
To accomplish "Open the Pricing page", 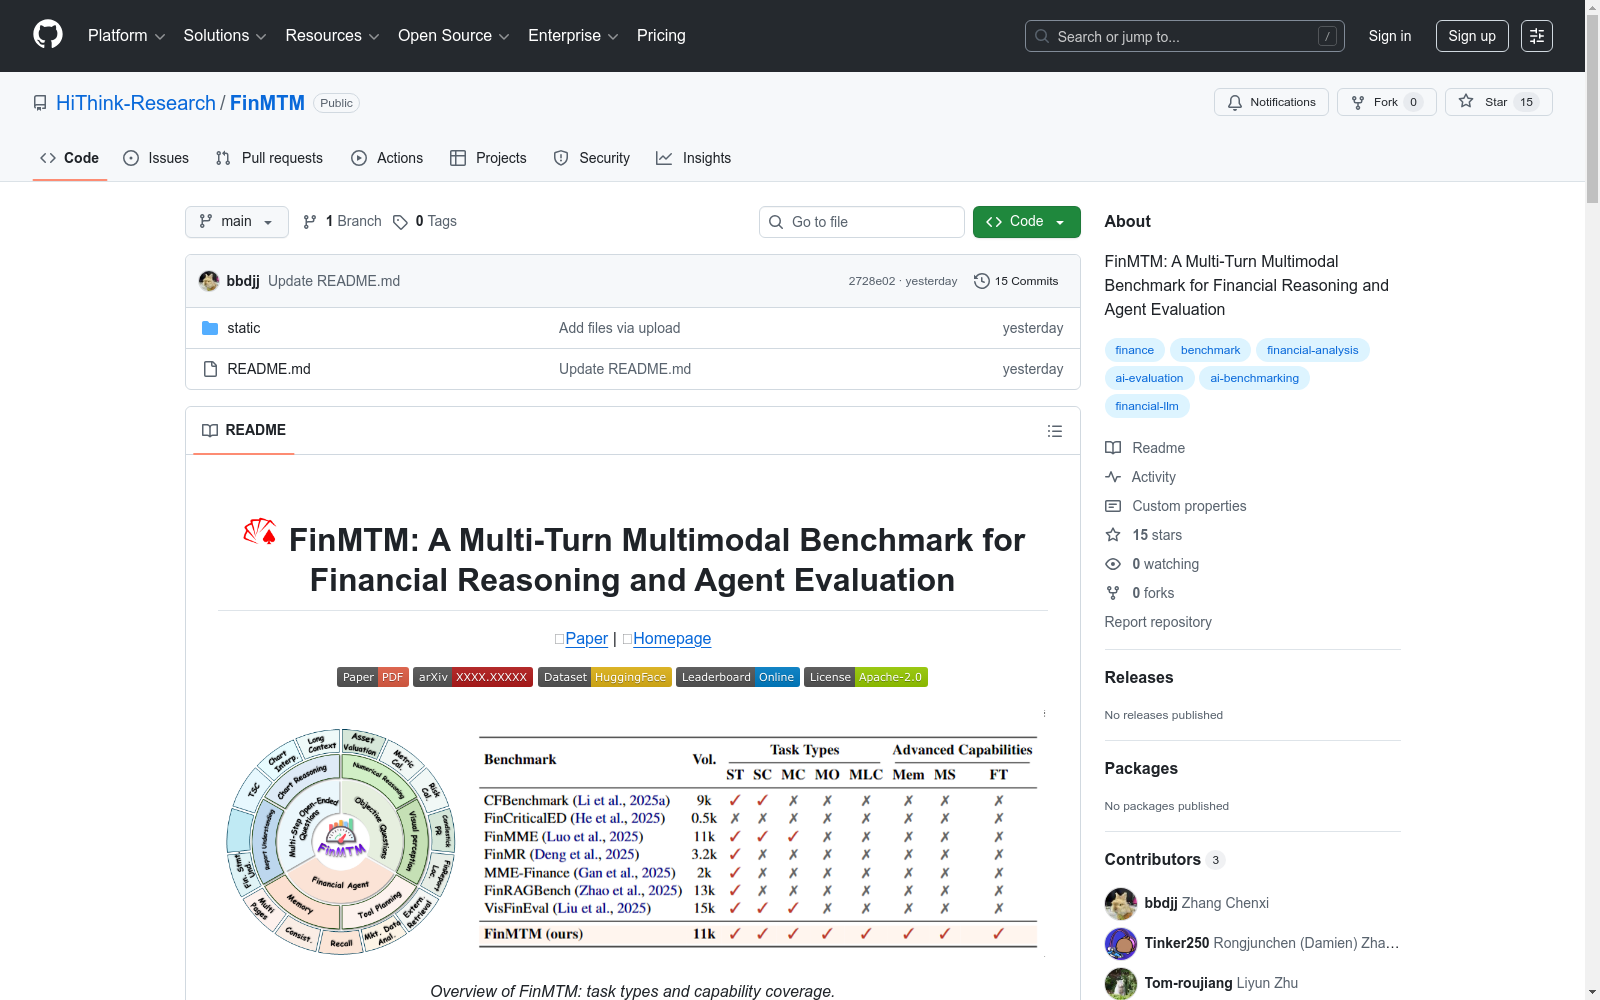I will [661, 36].
